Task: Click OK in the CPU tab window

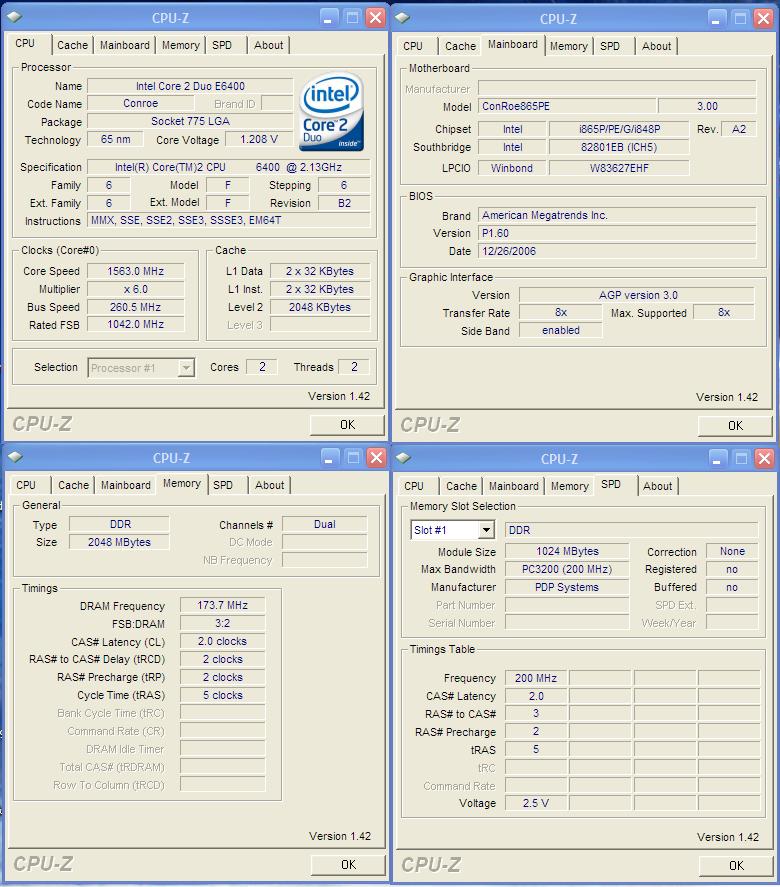Action: 347,425
